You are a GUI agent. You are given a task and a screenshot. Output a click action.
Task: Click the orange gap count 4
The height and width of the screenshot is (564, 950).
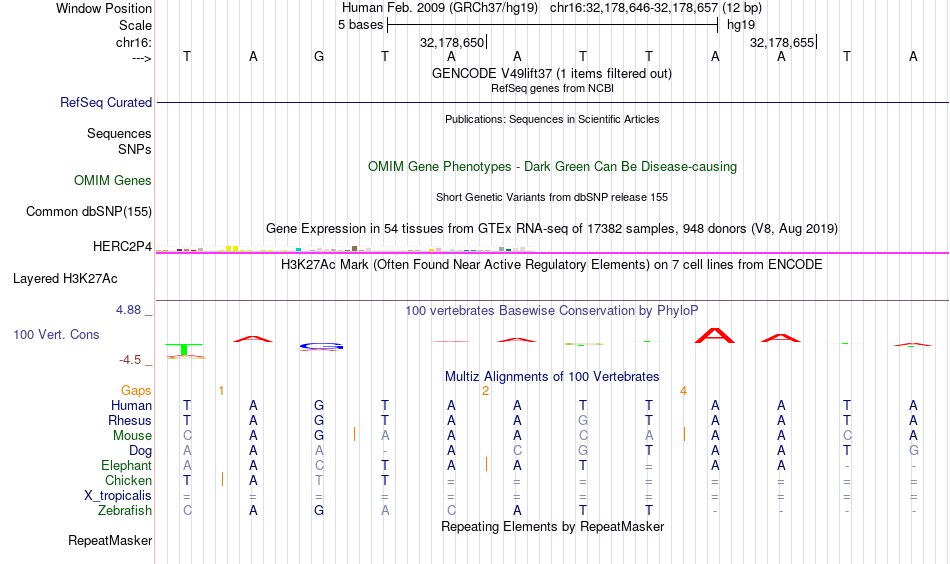683,391
